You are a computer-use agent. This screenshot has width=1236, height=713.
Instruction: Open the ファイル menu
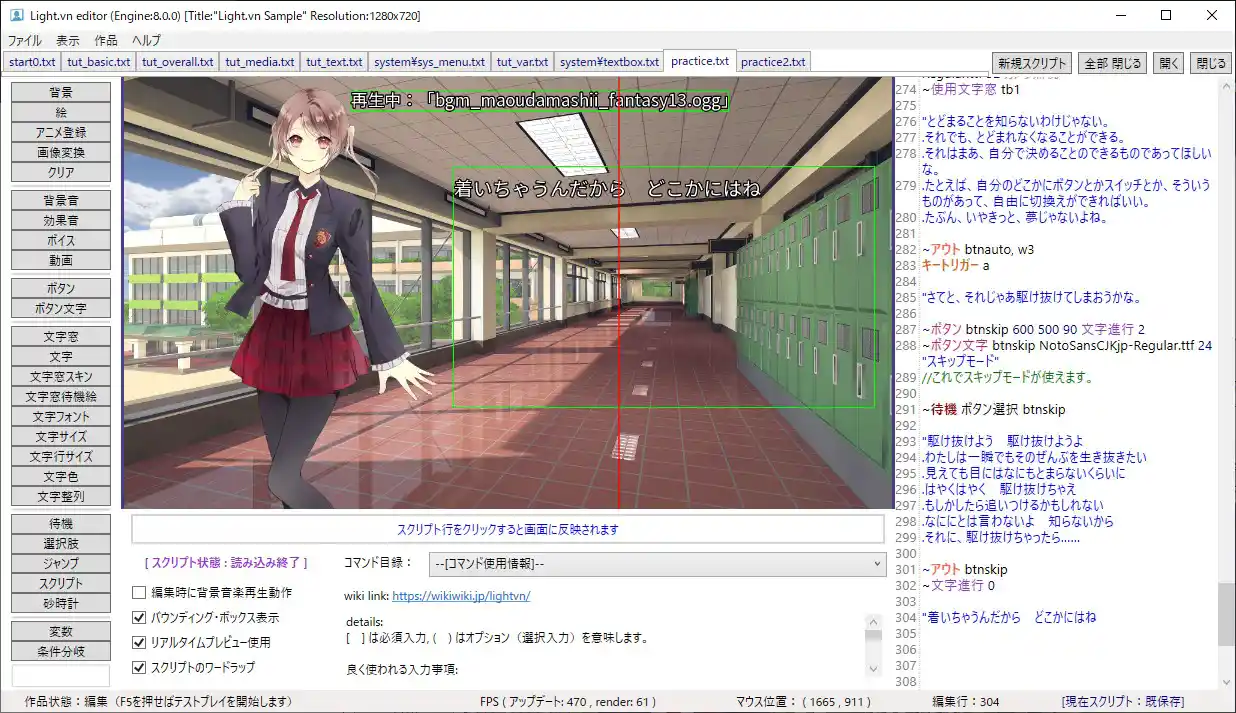(23, 40)
